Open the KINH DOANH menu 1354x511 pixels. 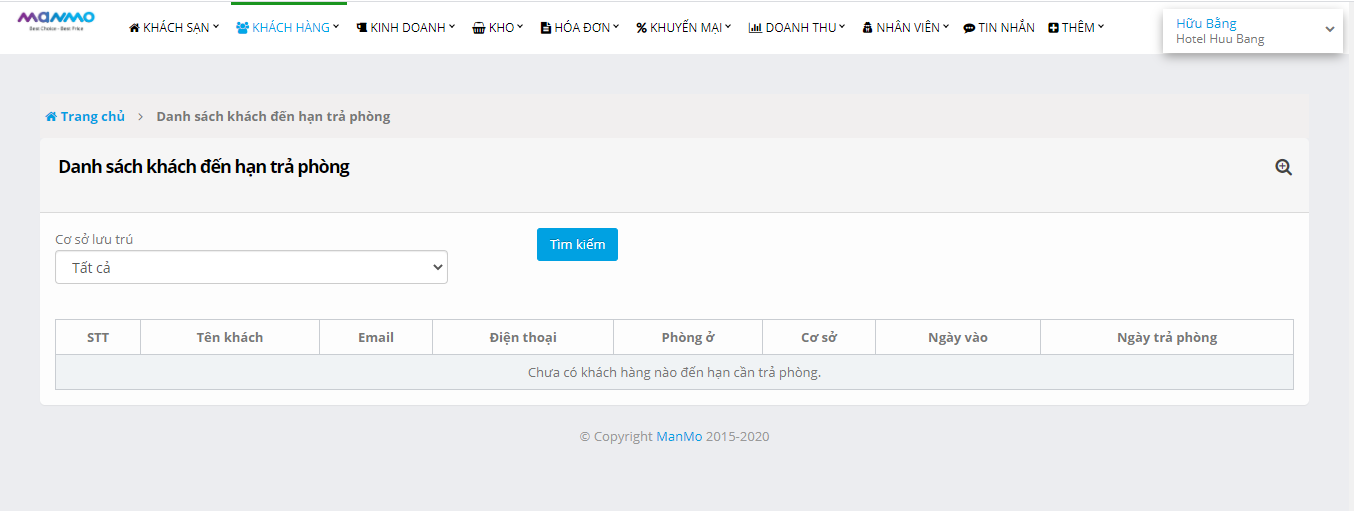pos(406,28)
